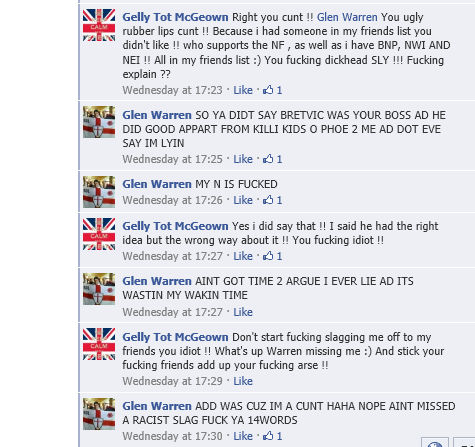The height and width of the screenshot is (447, 475).
Task: Like the comment posted at 17:29
Action: click(243, 381)
